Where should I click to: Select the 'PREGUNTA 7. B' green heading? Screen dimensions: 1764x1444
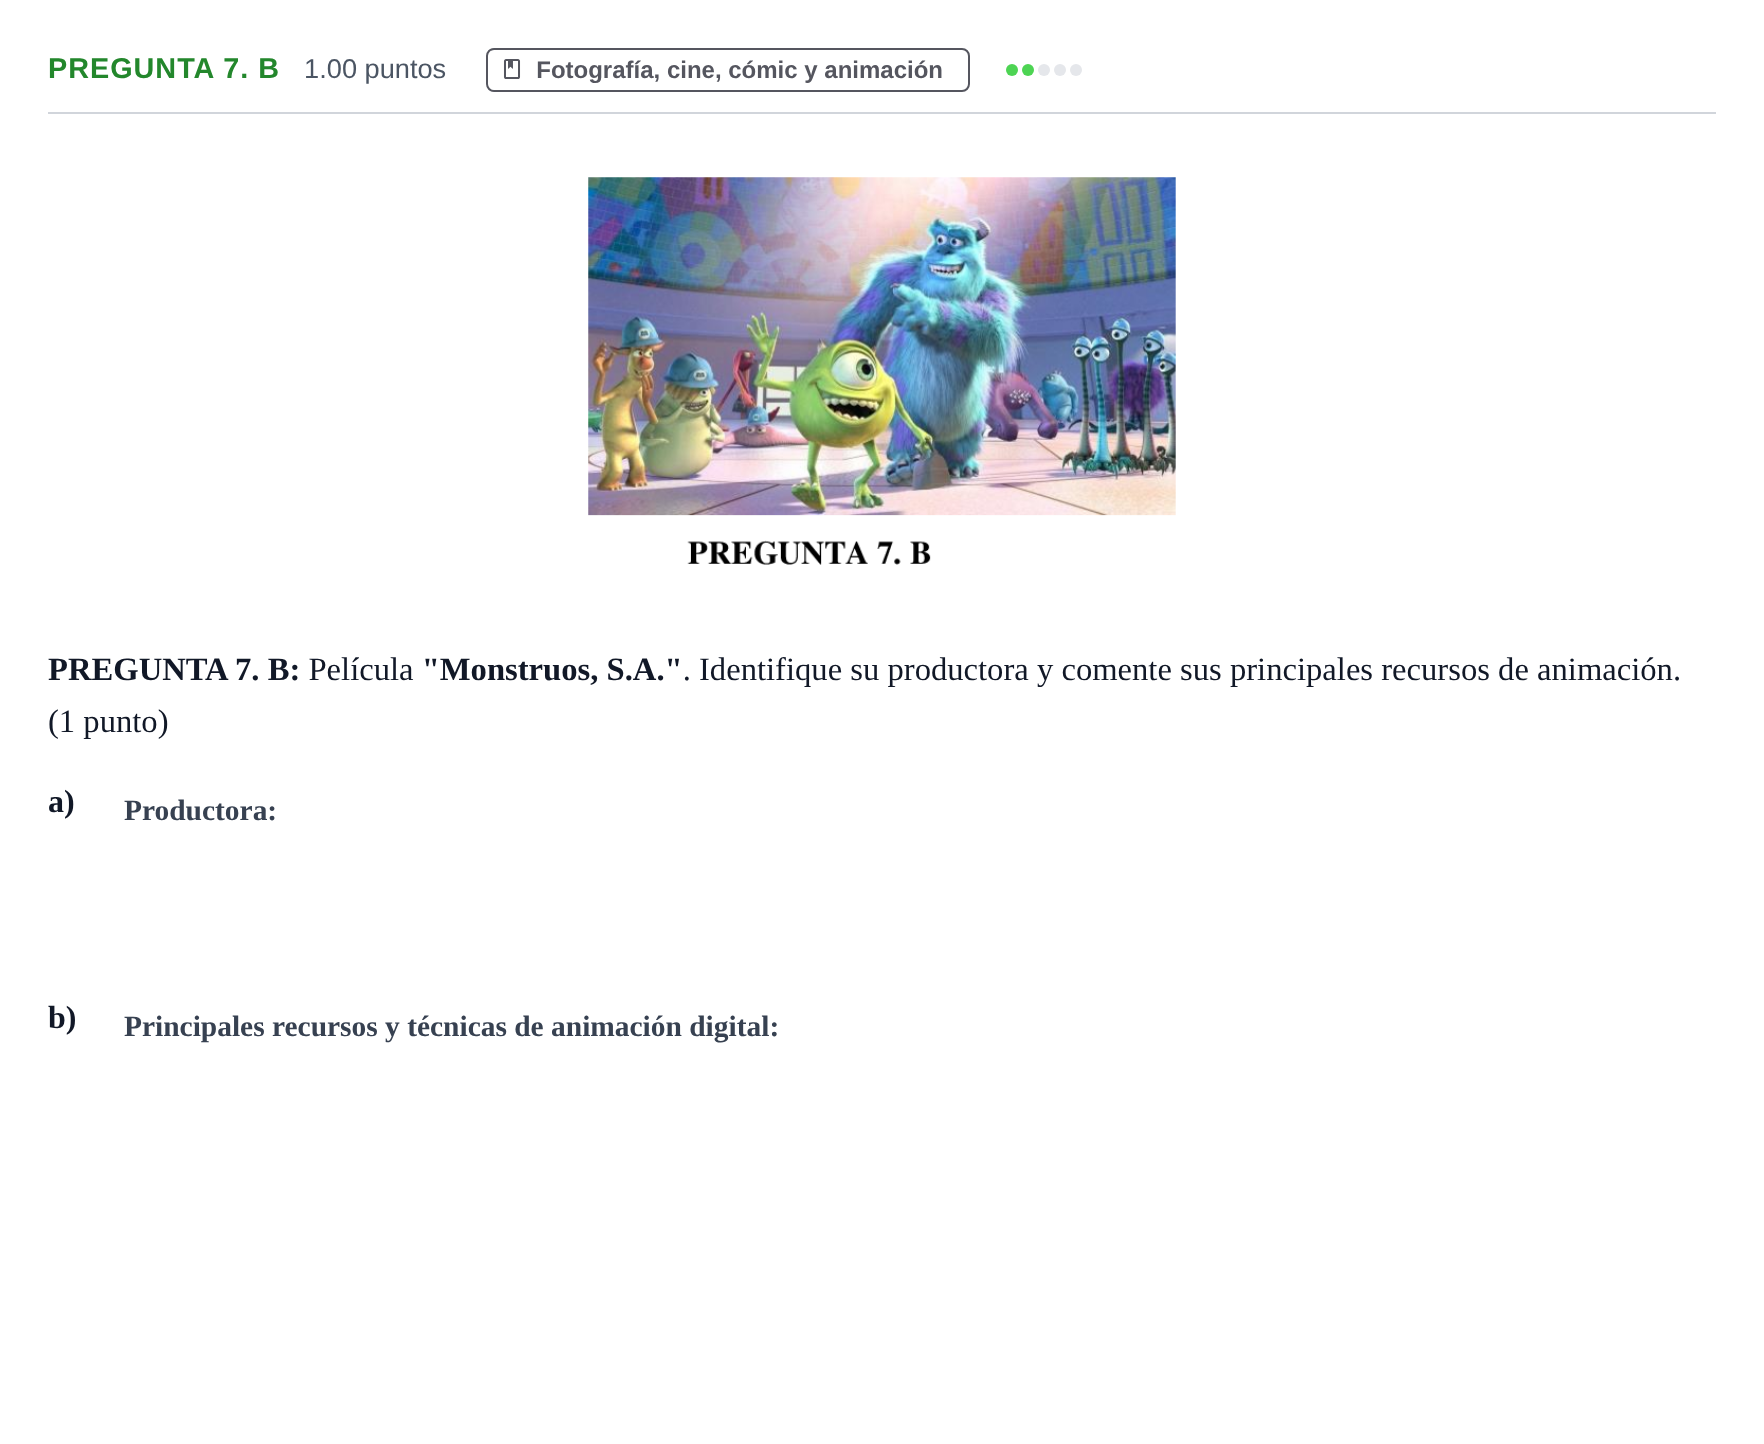coord(163,68)
